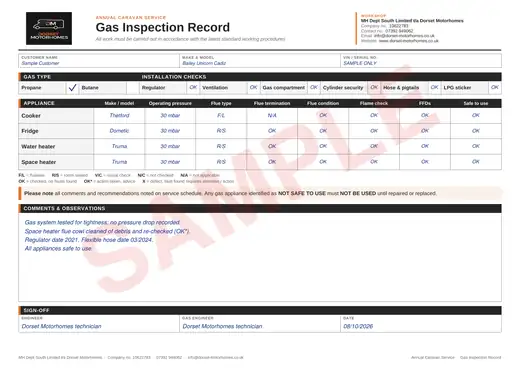Click the Cooker flue type 'F/L' cell
Screen dimensions: 520x368
pyautogui.click(x=221, y=115)
